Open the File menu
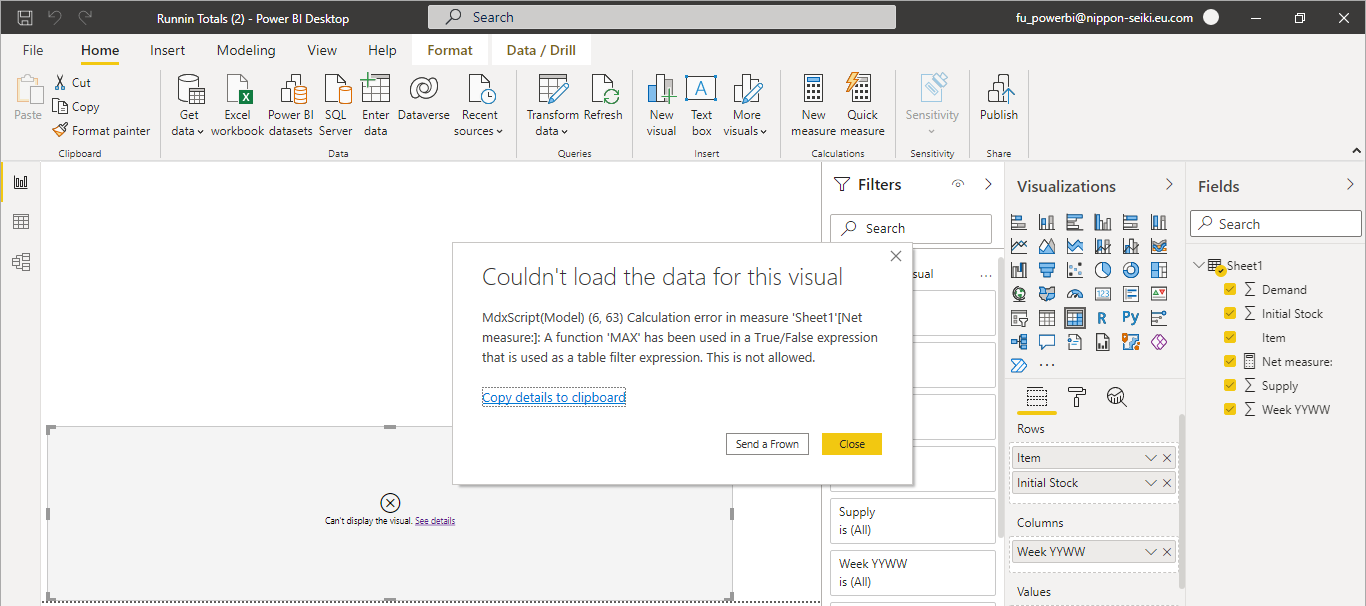 coord(33,50)
